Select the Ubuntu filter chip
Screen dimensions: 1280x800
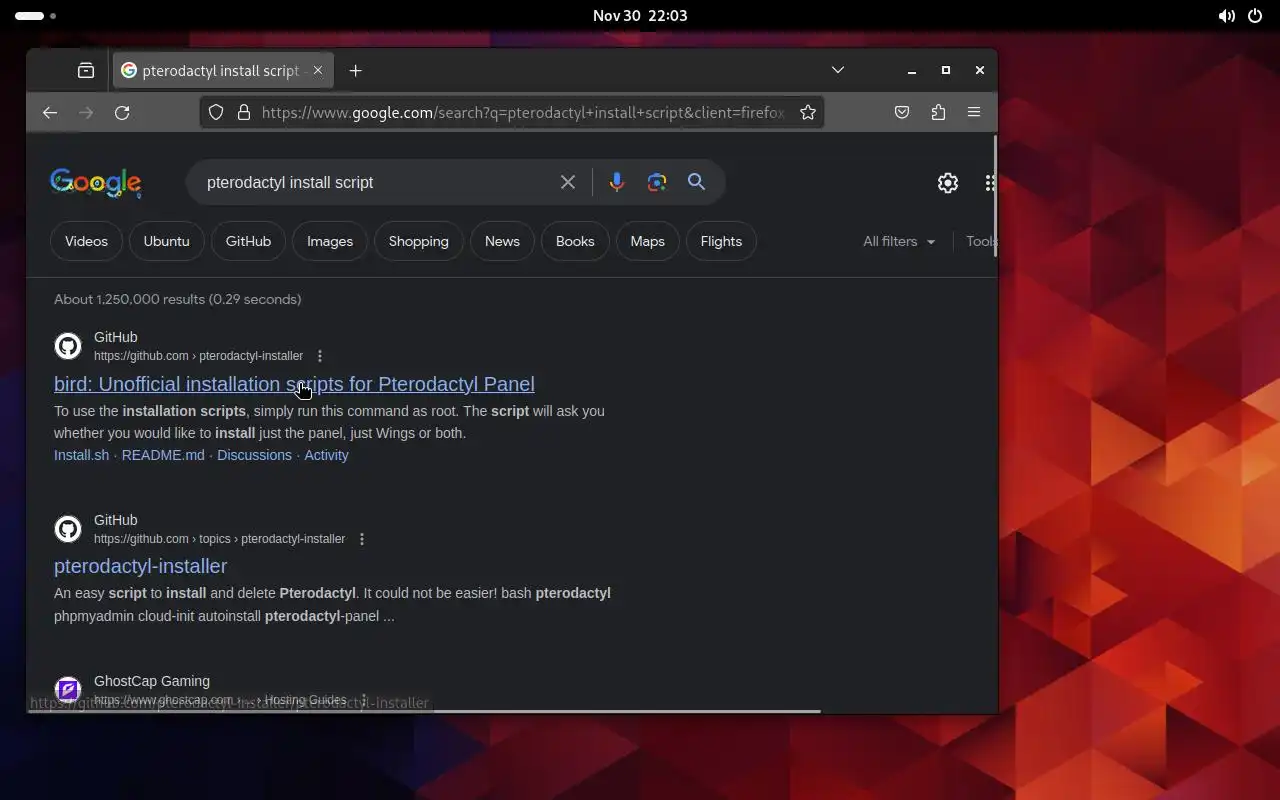(x=166, y=241)
